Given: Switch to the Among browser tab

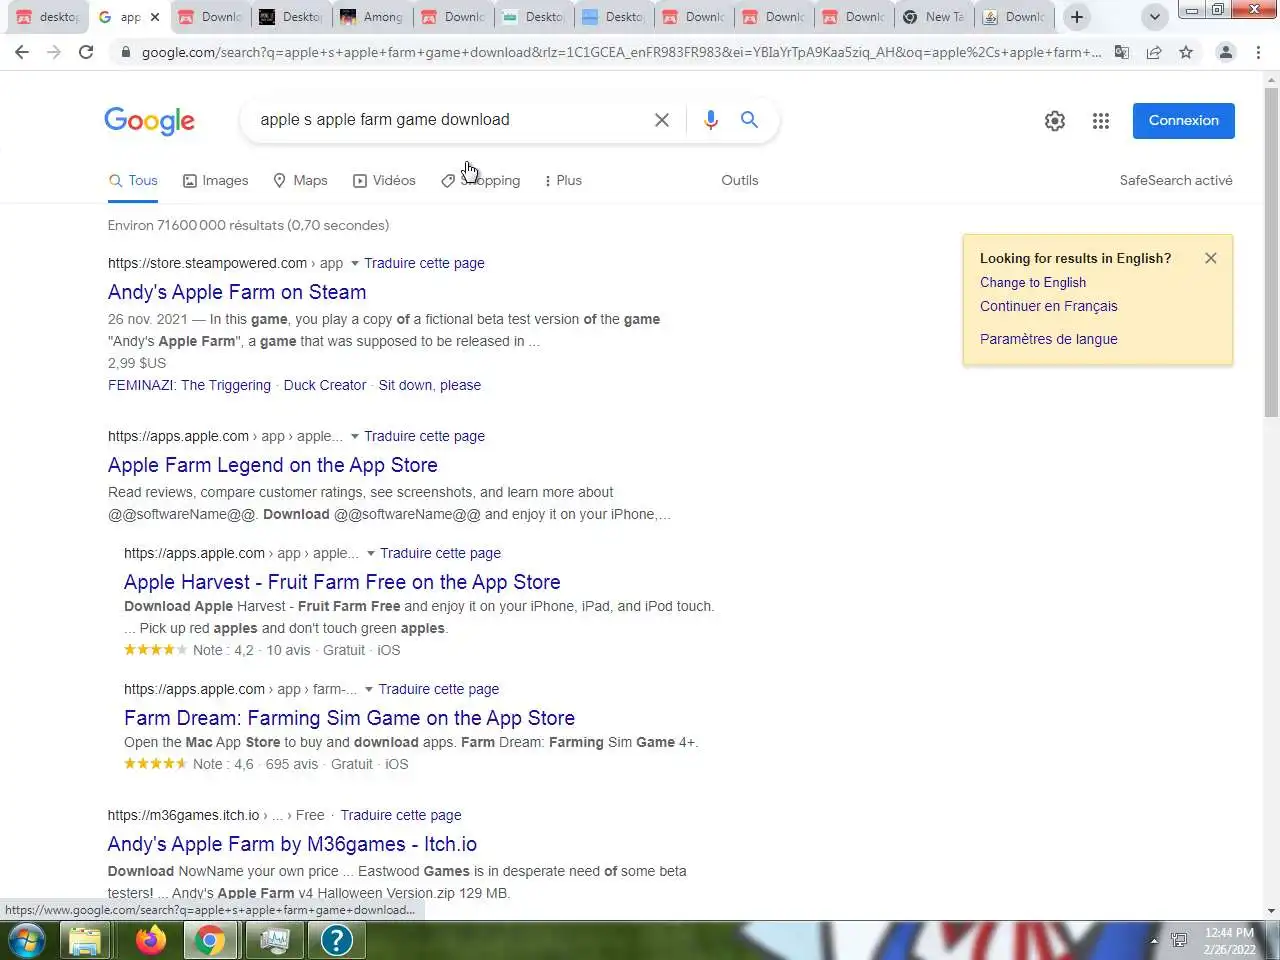Looking at the screenshot, I should click(x=371, y=17).
